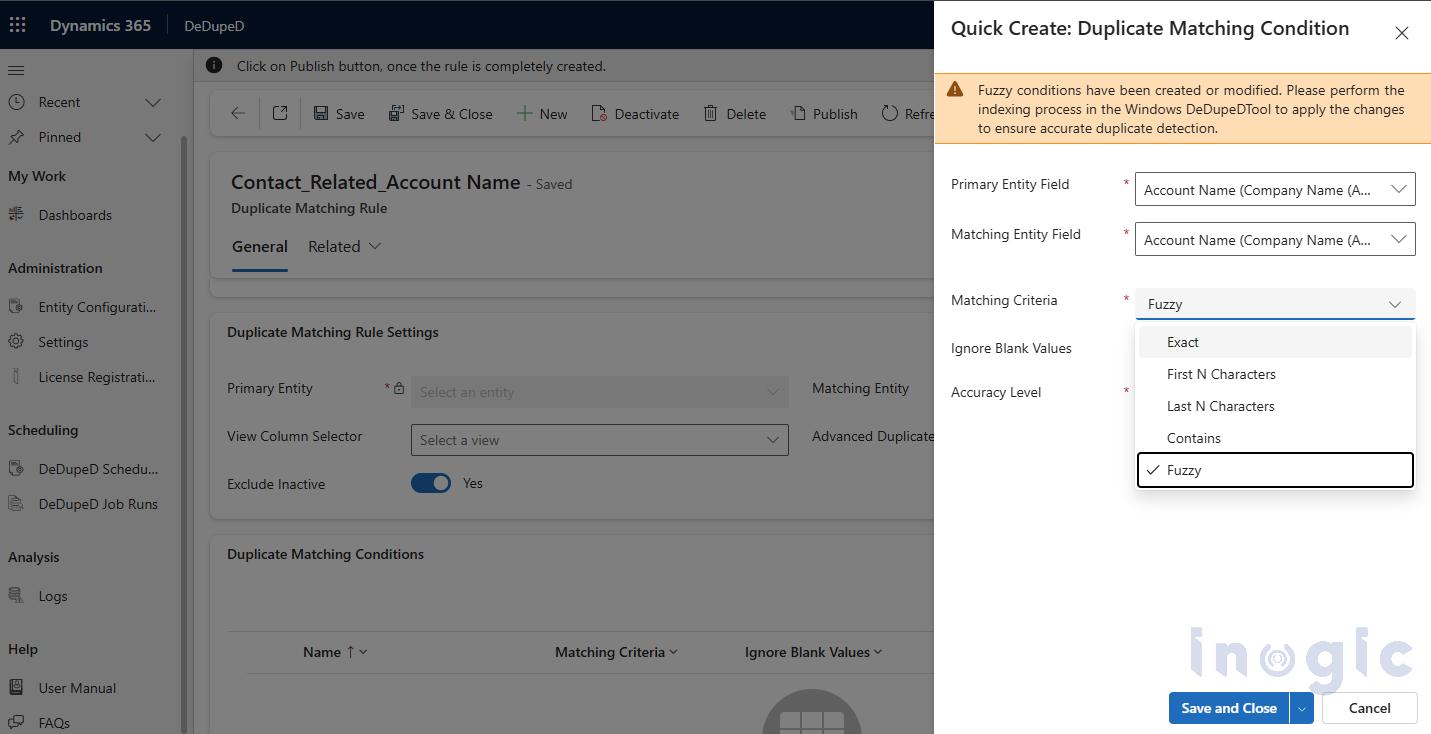The image size is (1431, 734).
Task: Open the Primary Entity Field dropdown
Action: tap(1398, 188)
